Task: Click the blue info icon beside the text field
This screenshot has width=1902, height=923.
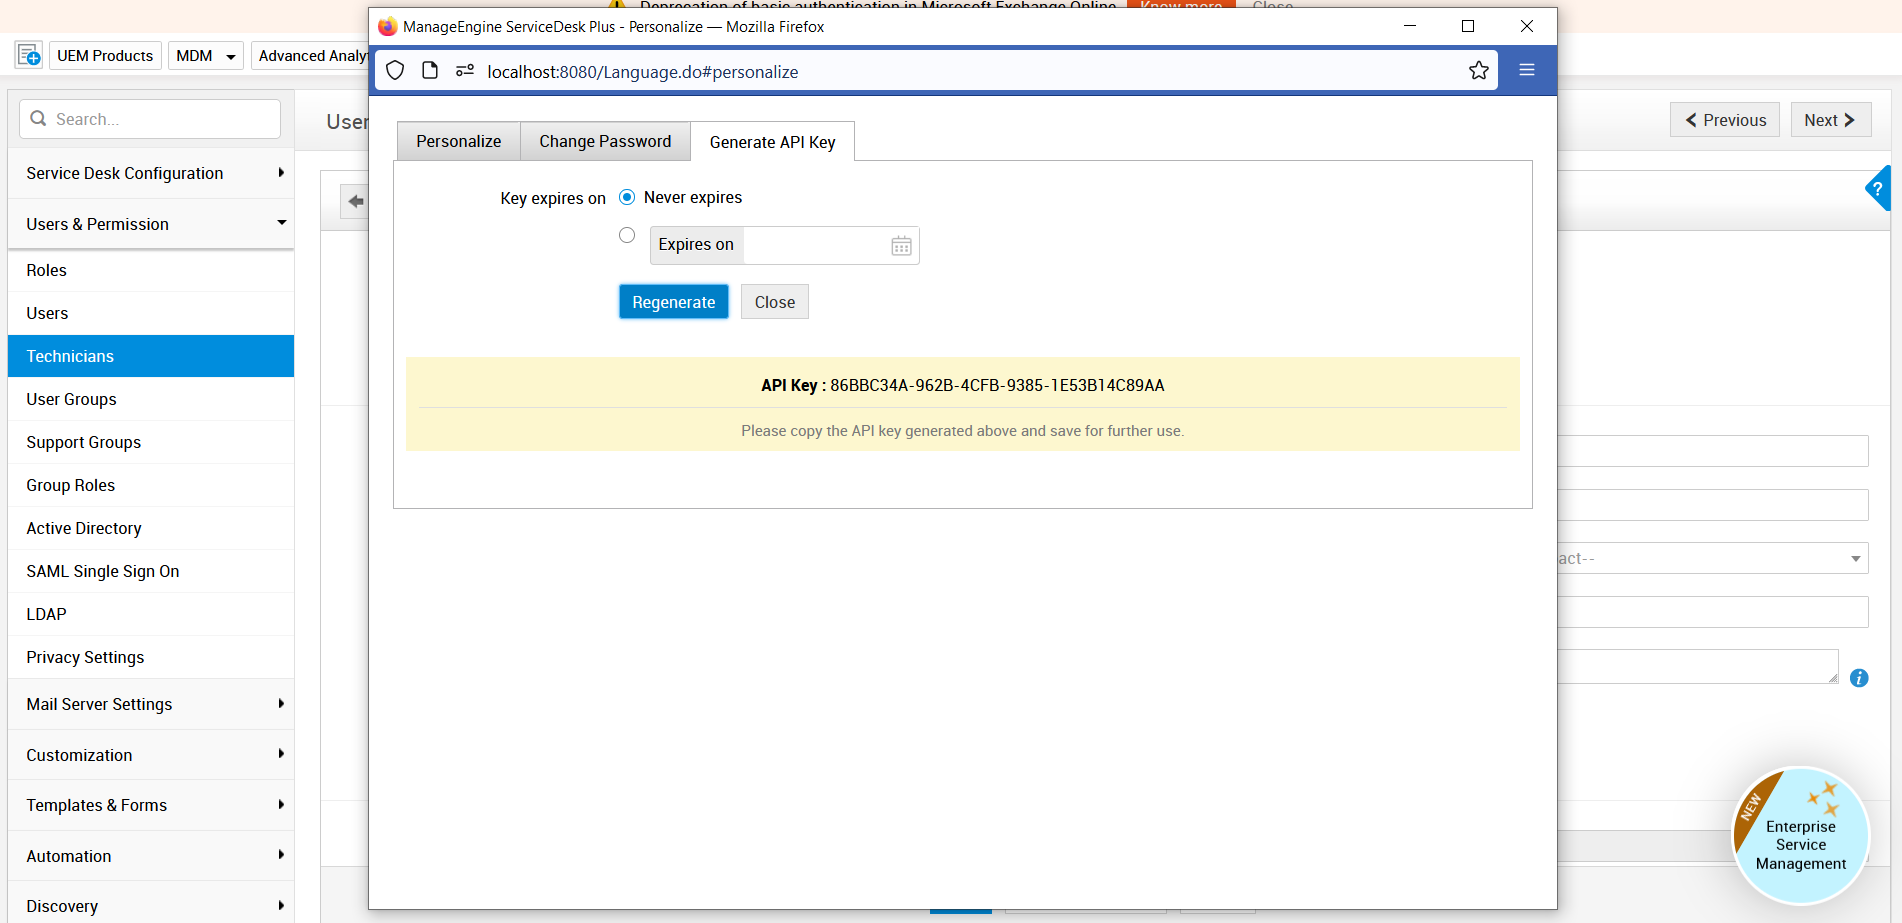Action: point(1860,678)
